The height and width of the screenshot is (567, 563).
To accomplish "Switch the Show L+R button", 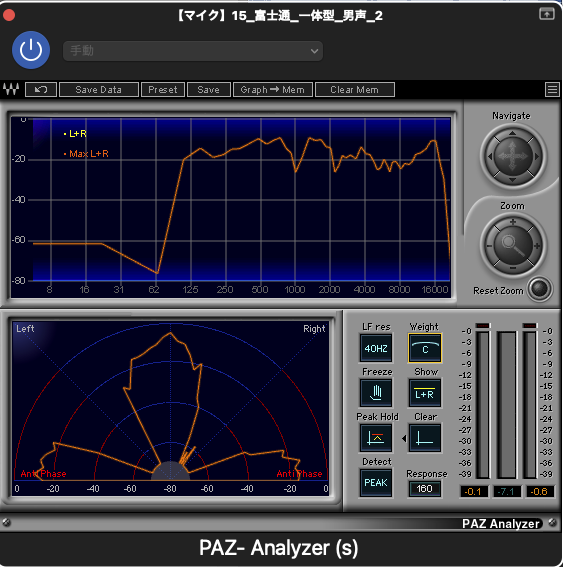I will [x=425, y=393].
